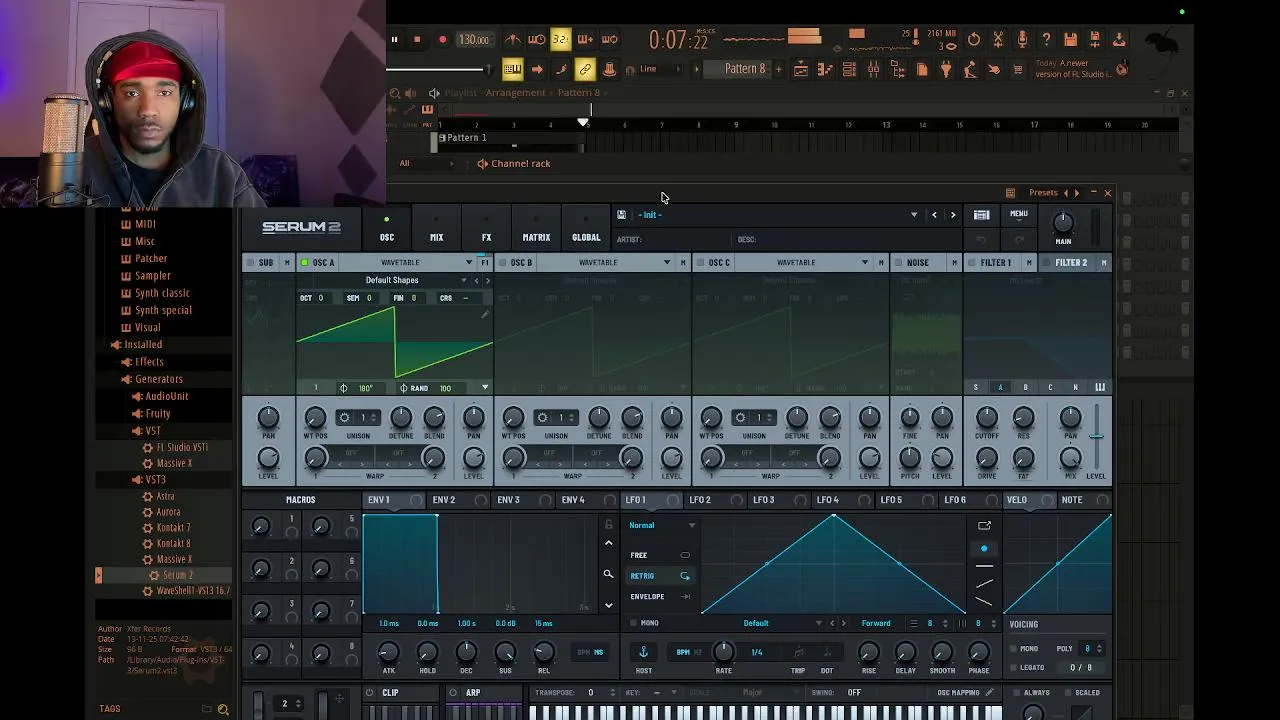Enable the OSC C power toggle
The image size is (1280, 720).
click(x=701, y=263)
